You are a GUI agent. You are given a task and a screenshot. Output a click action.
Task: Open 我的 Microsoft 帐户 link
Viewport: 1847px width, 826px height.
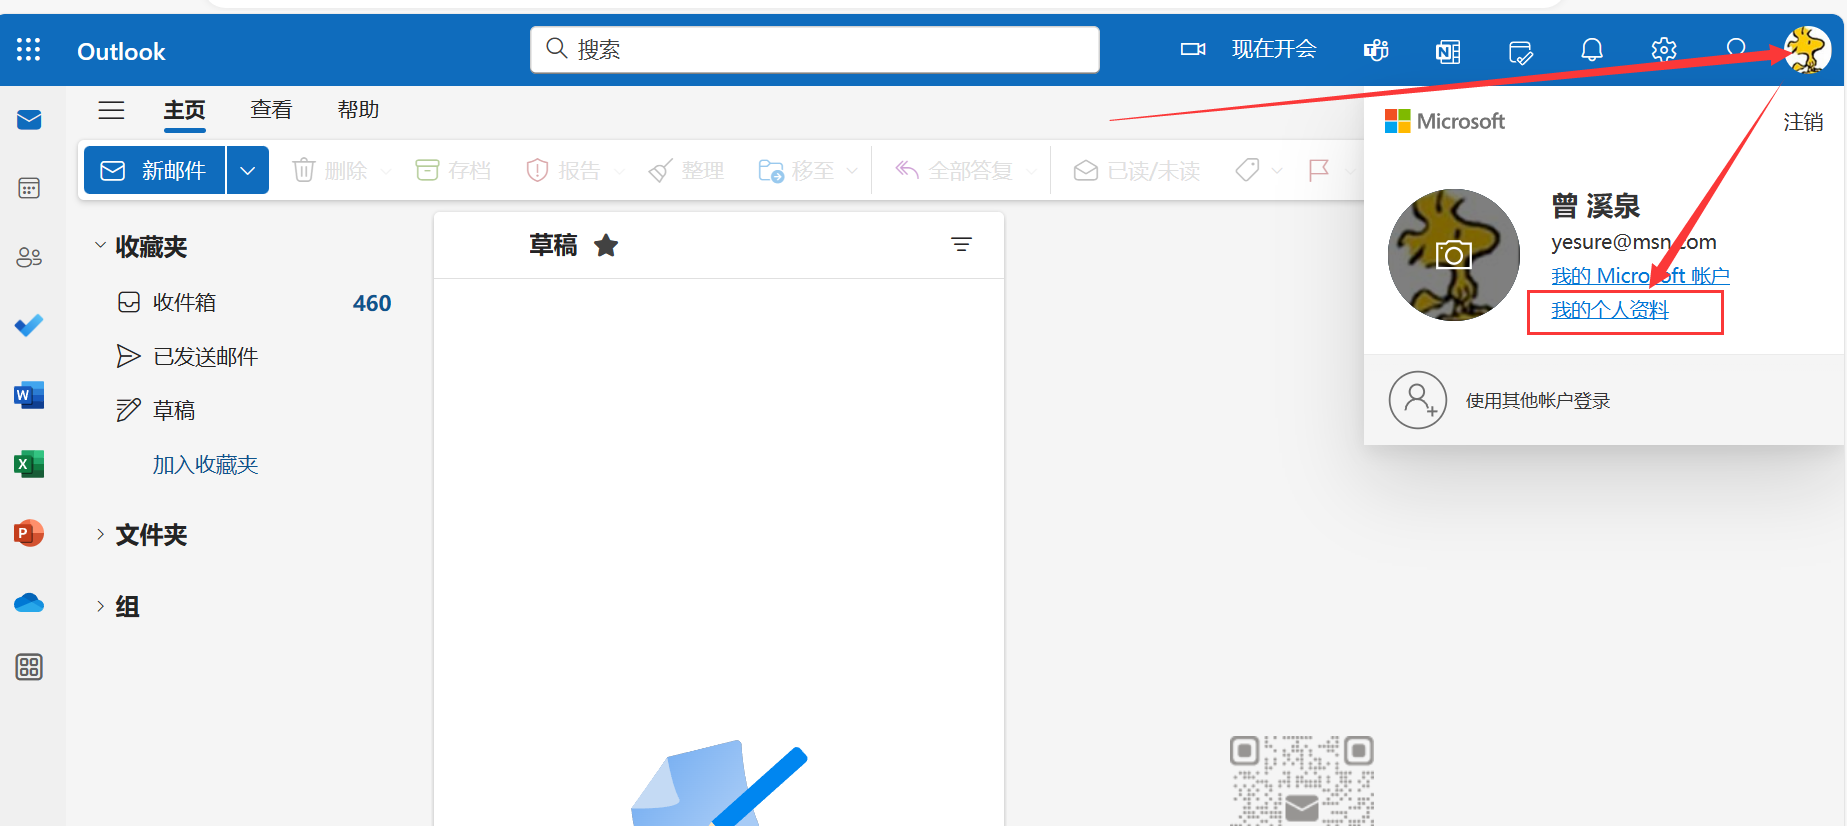tap(1640, 276)
